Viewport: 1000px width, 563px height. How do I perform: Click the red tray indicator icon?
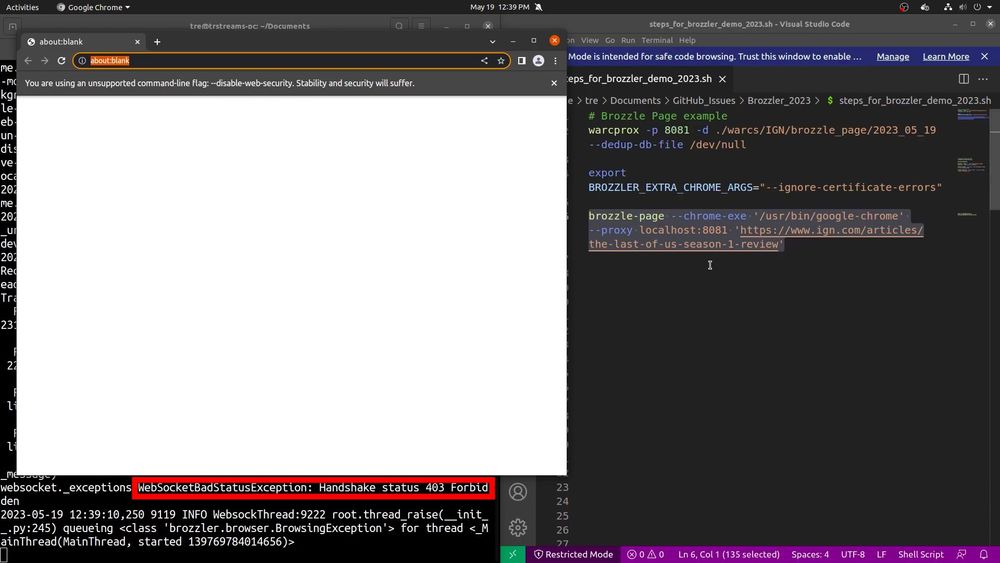tap(904, 7)
